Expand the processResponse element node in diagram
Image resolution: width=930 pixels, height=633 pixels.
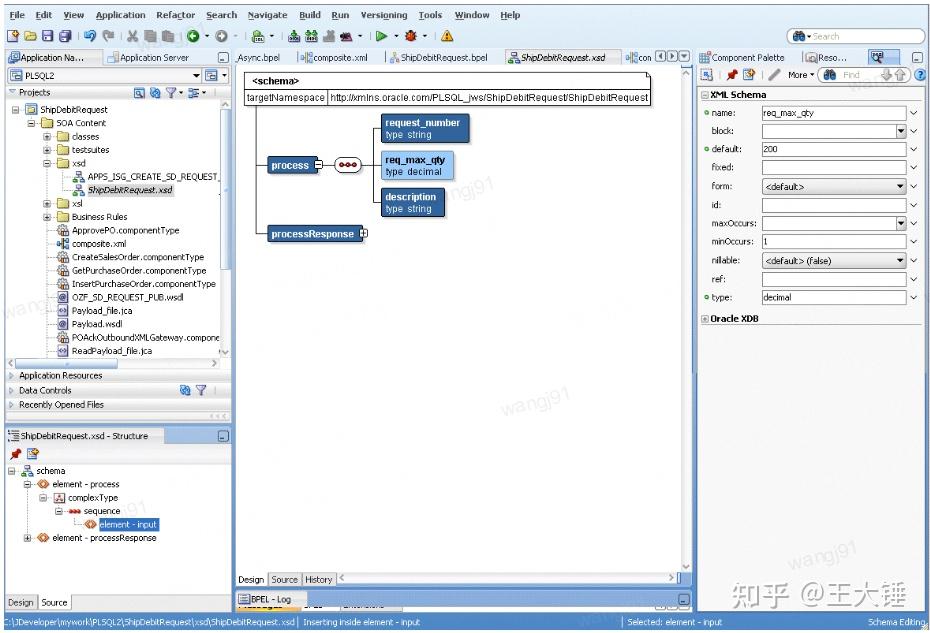[364, 234]
